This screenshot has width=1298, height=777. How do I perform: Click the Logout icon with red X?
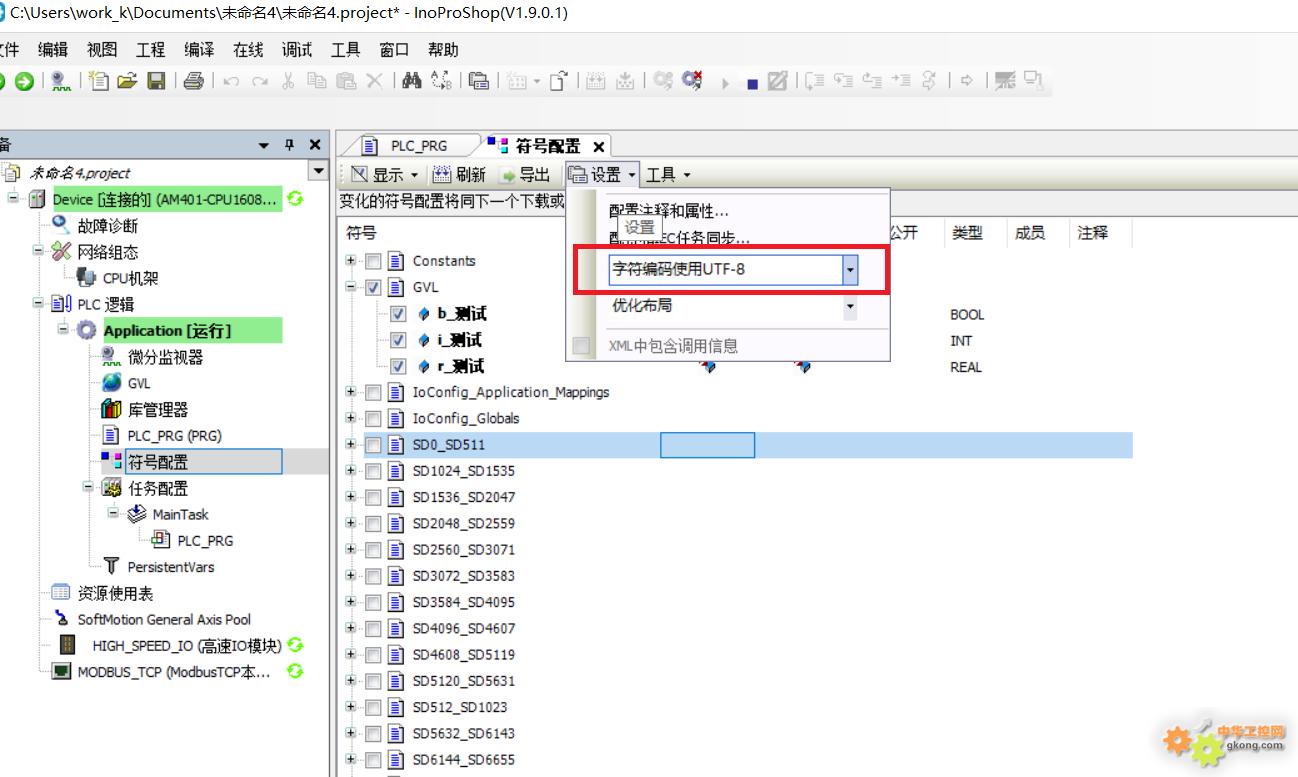click(692, 82)
